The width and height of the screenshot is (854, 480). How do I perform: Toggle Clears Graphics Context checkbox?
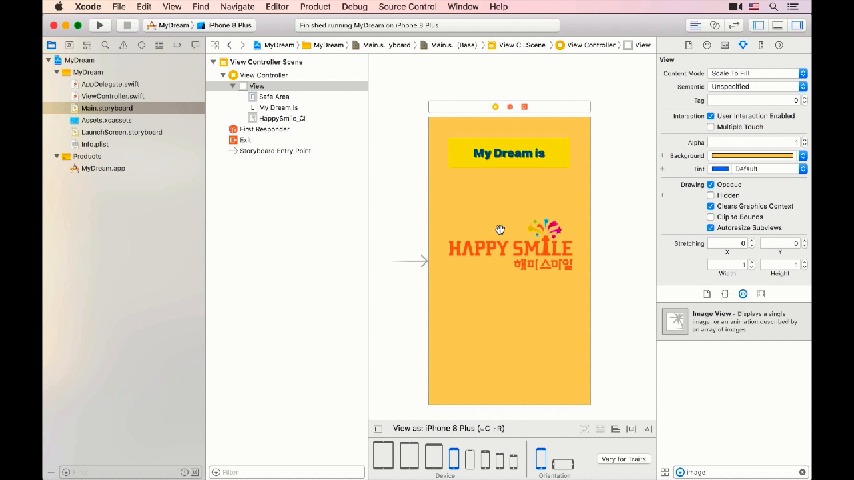click(710, 206)
